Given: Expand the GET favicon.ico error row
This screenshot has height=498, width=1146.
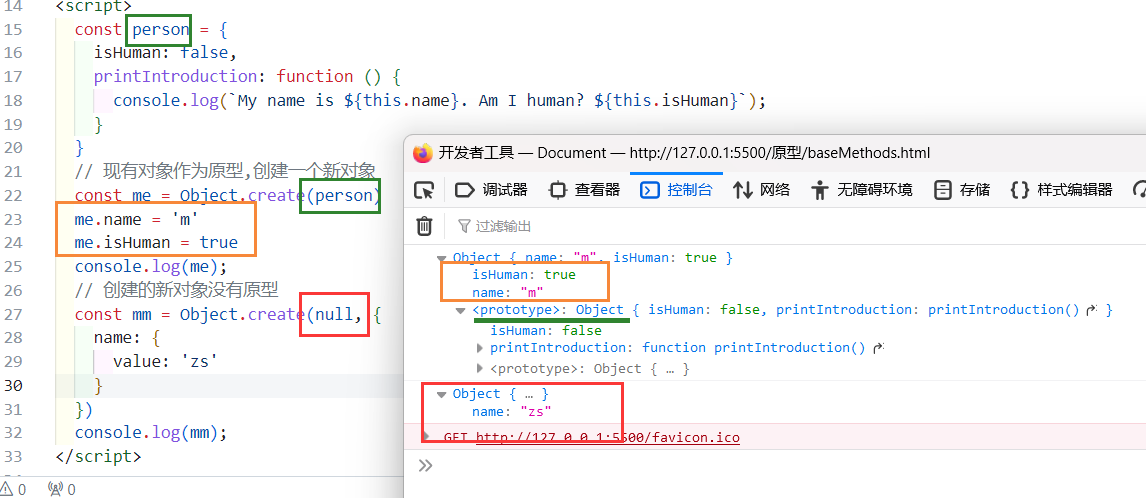Looking at the screenshot, I should [427, 437].
